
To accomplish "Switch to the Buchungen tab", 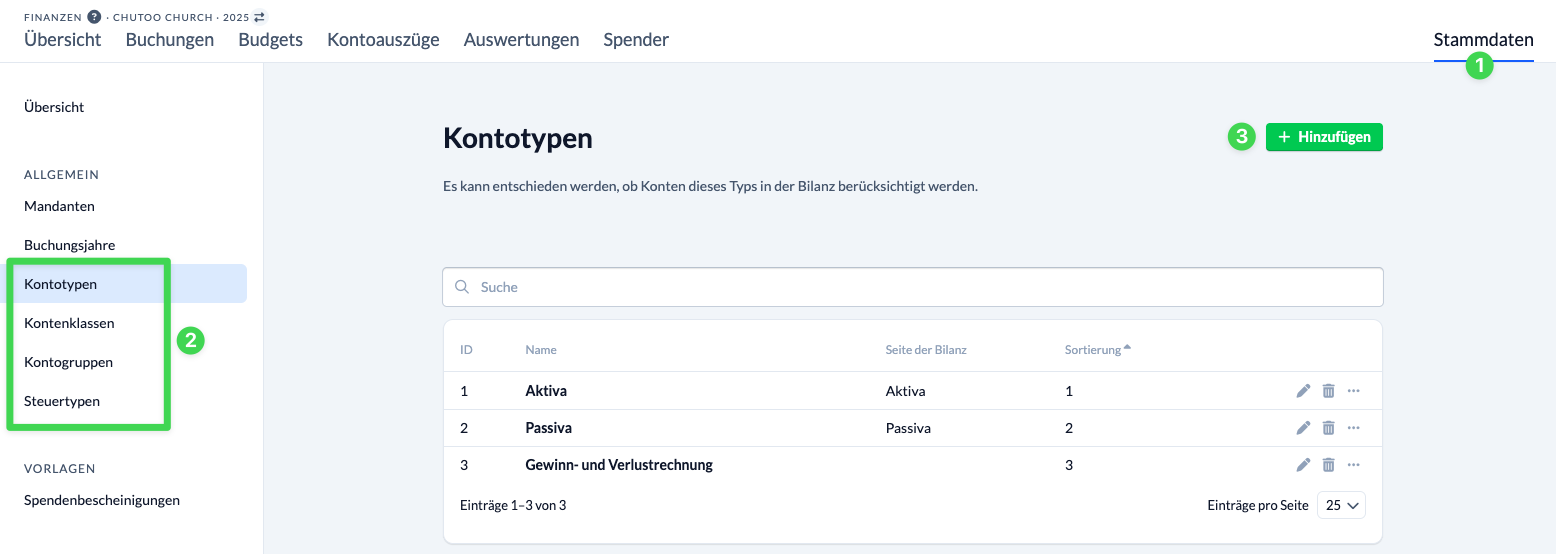I will click(170, 40).
